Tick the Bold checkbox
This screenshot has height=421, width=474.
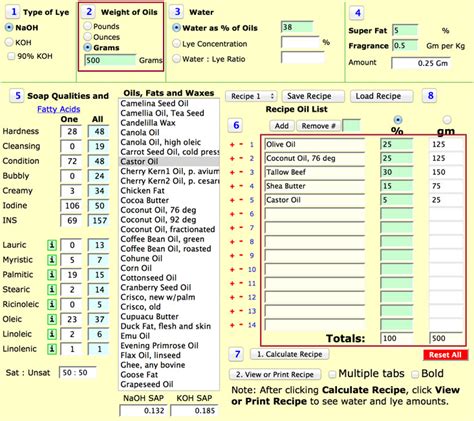point(415,374)
